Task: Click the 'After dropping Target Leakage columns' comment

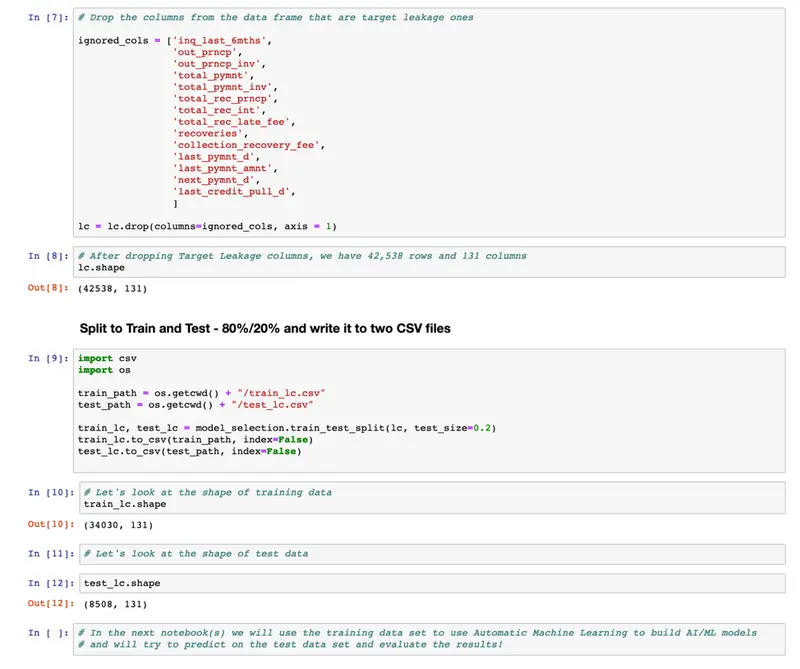Action: coord(302,256)
